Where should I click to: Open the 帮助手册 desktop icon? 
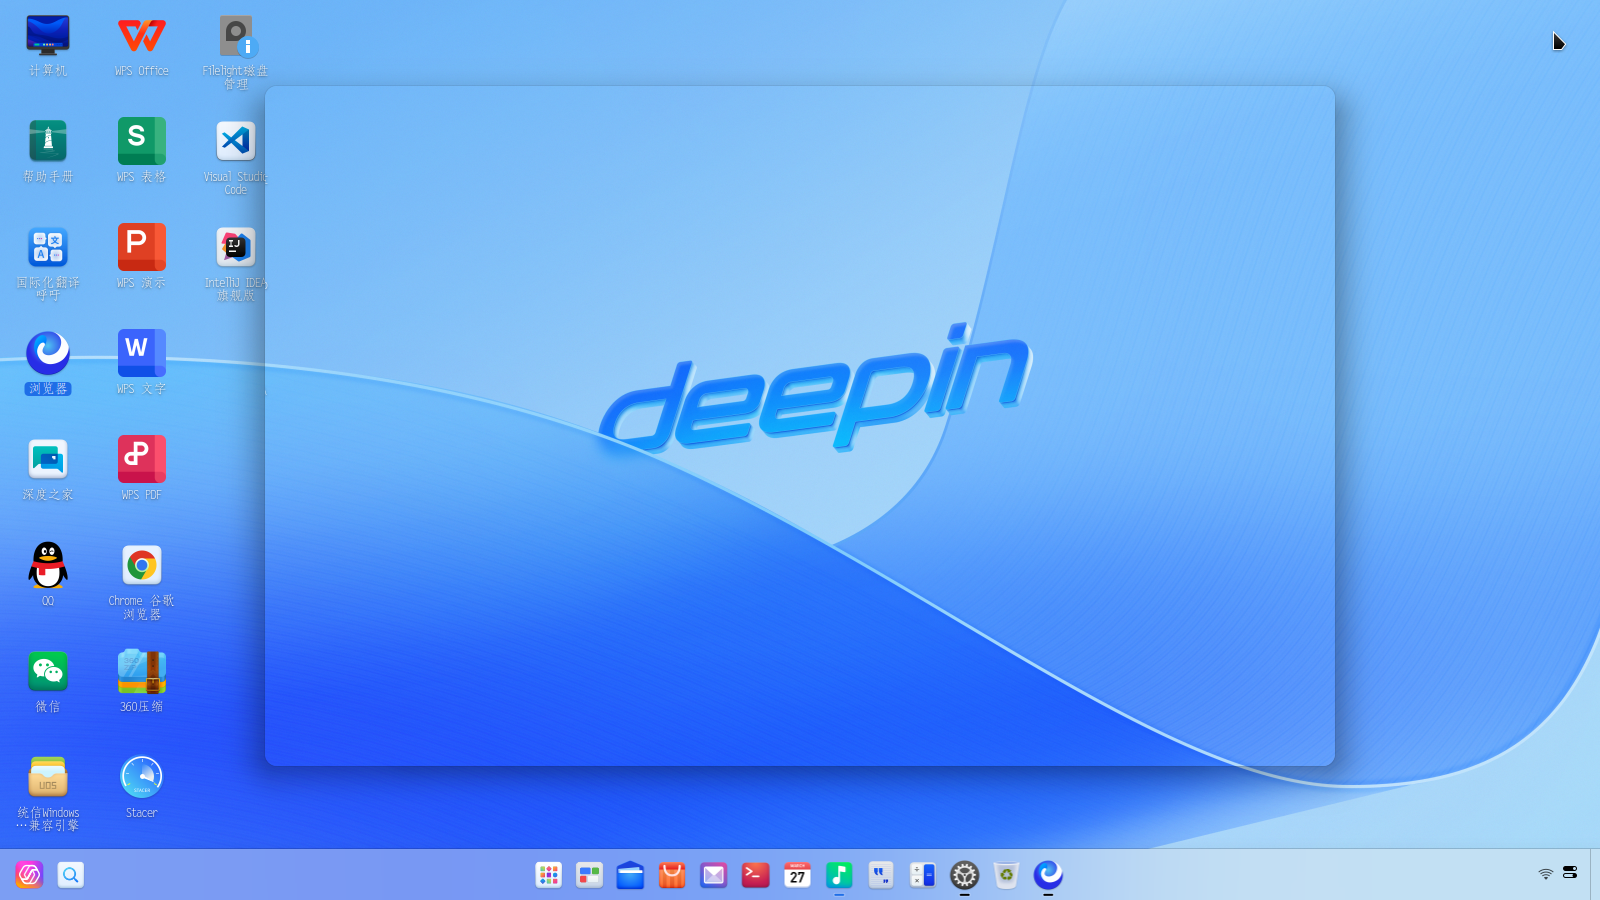48,141
